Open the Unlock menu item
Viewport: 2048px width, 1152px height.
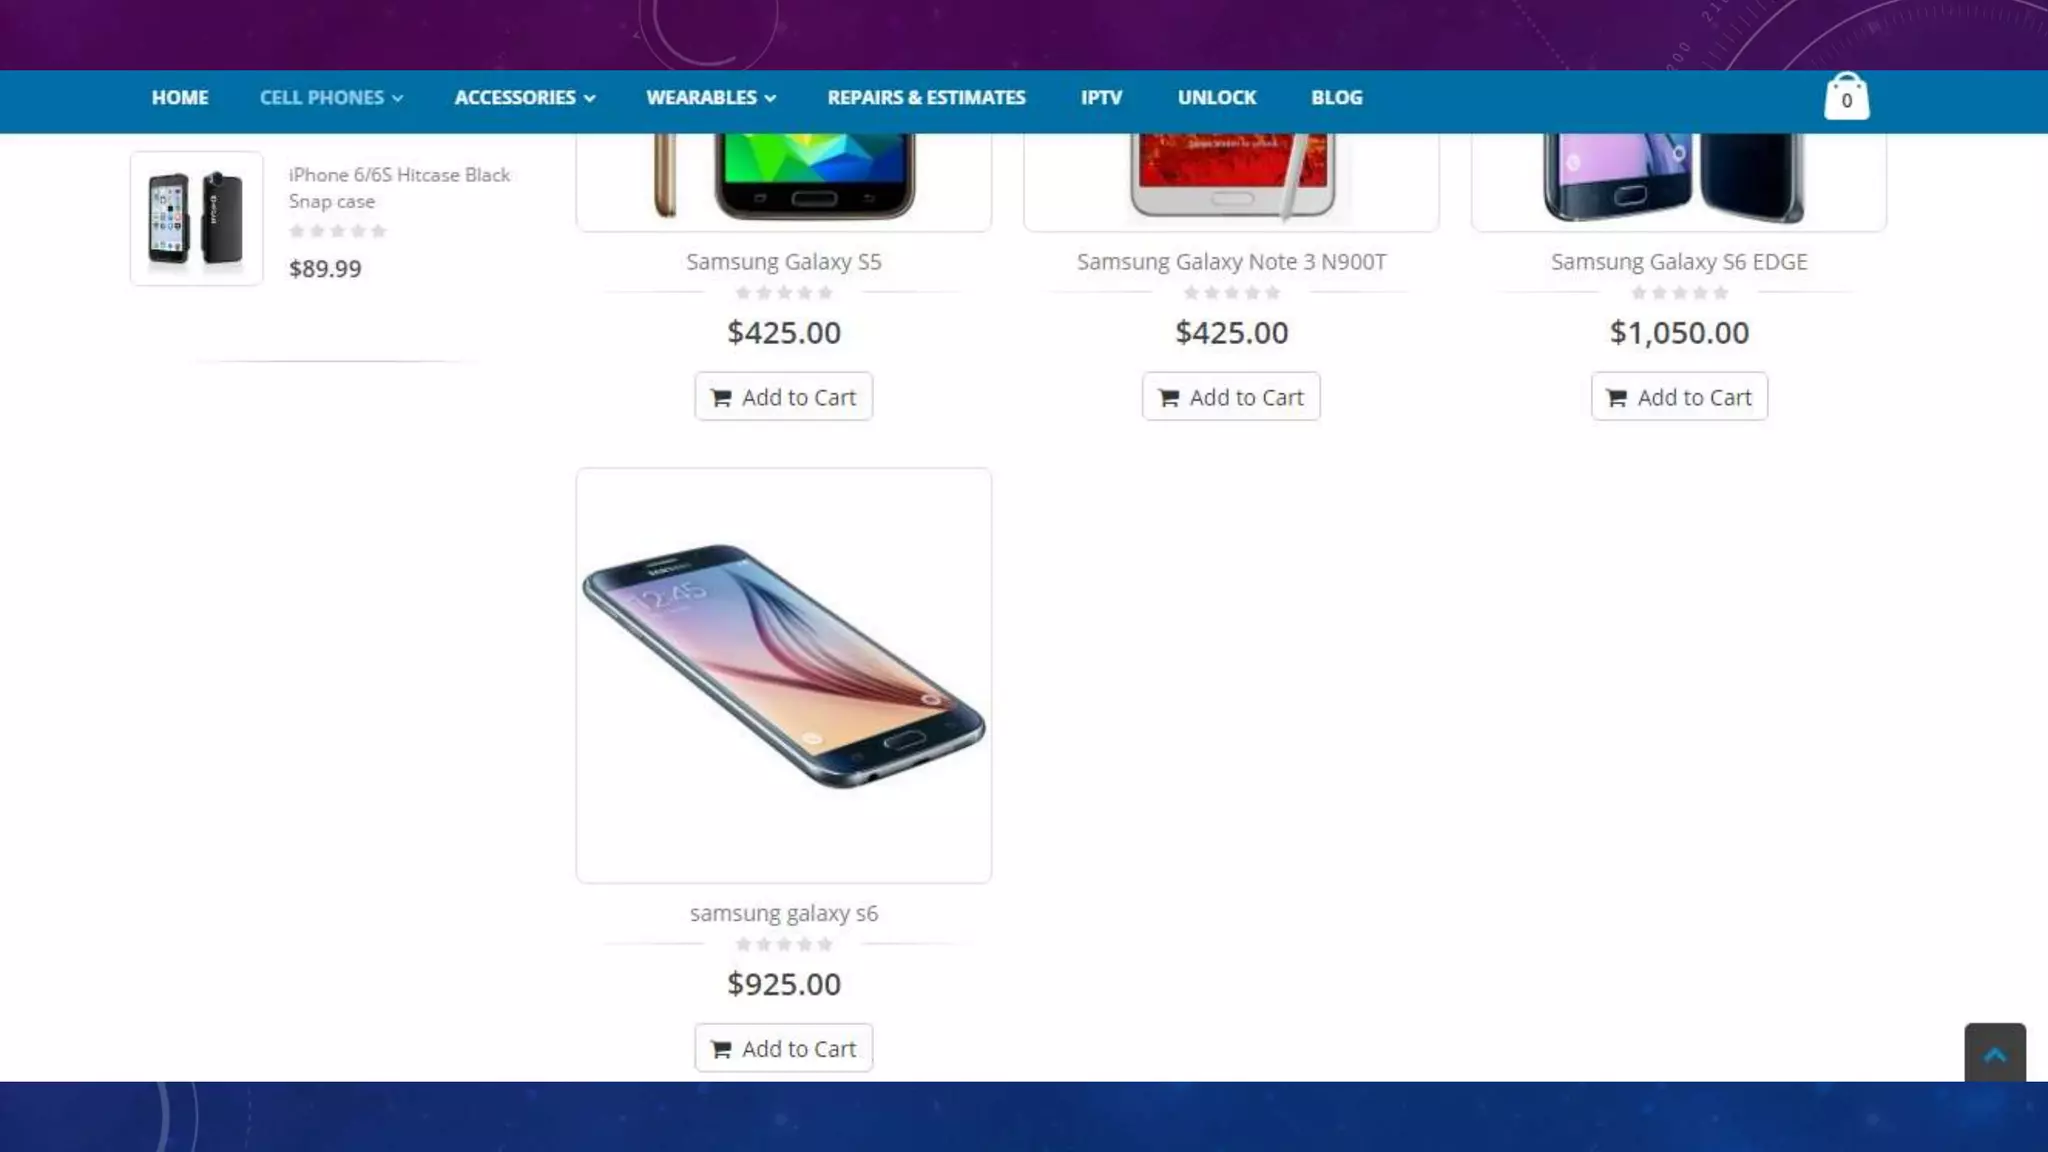coord(1216,97)
